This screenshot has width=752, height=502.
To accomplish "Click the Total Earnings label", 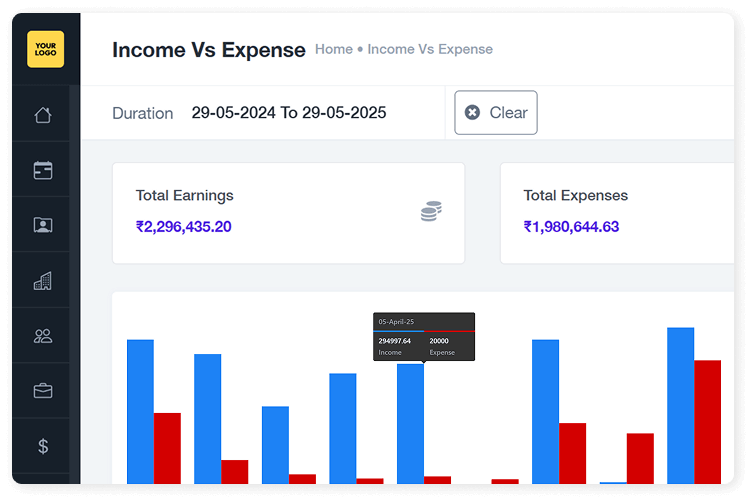I will 185,196.
